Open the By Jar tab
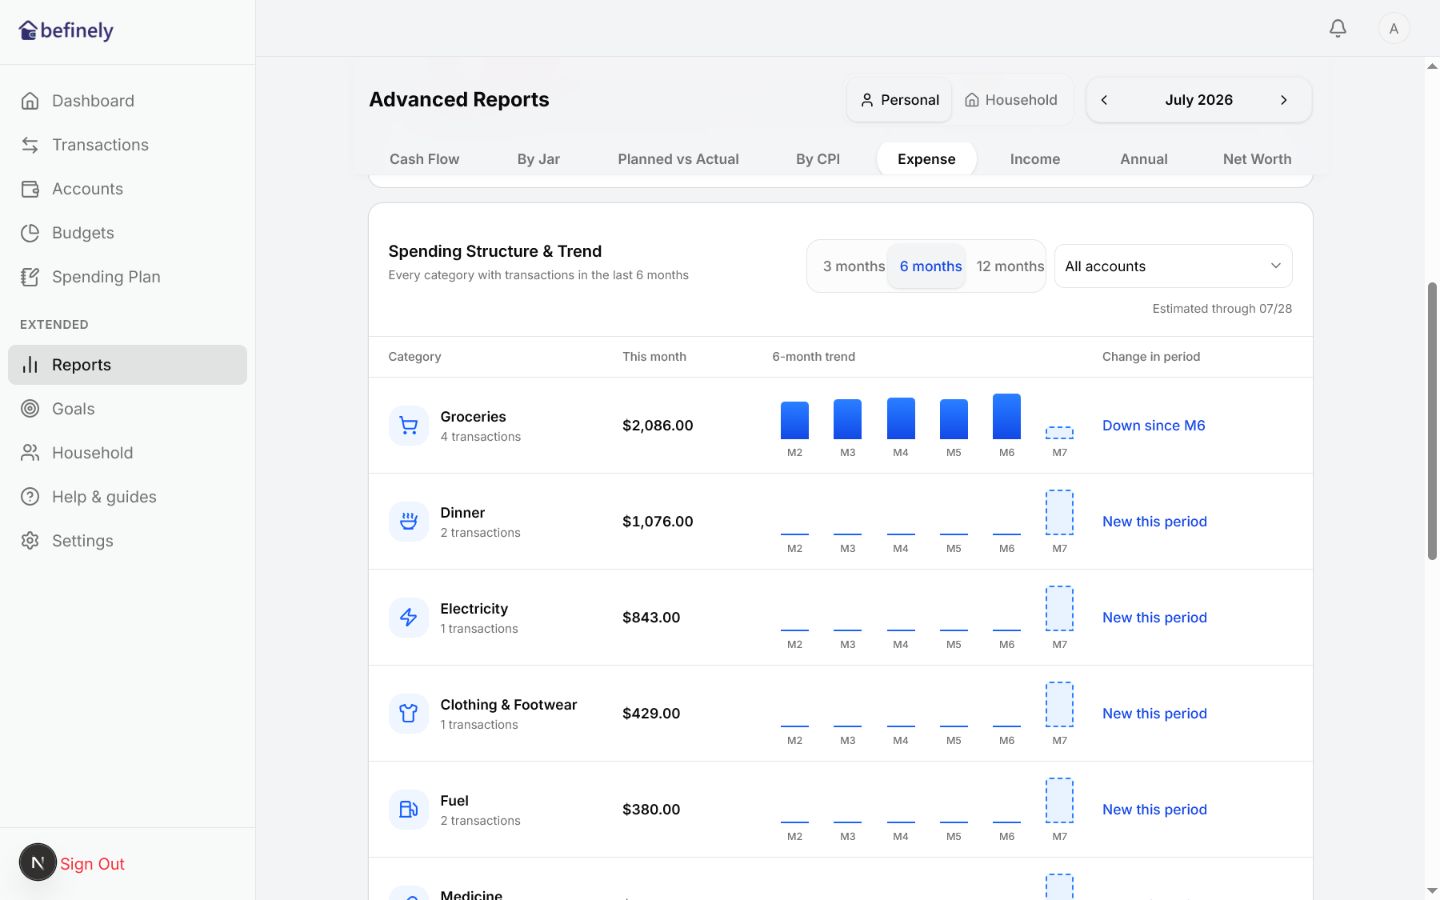 click(538, 159)
